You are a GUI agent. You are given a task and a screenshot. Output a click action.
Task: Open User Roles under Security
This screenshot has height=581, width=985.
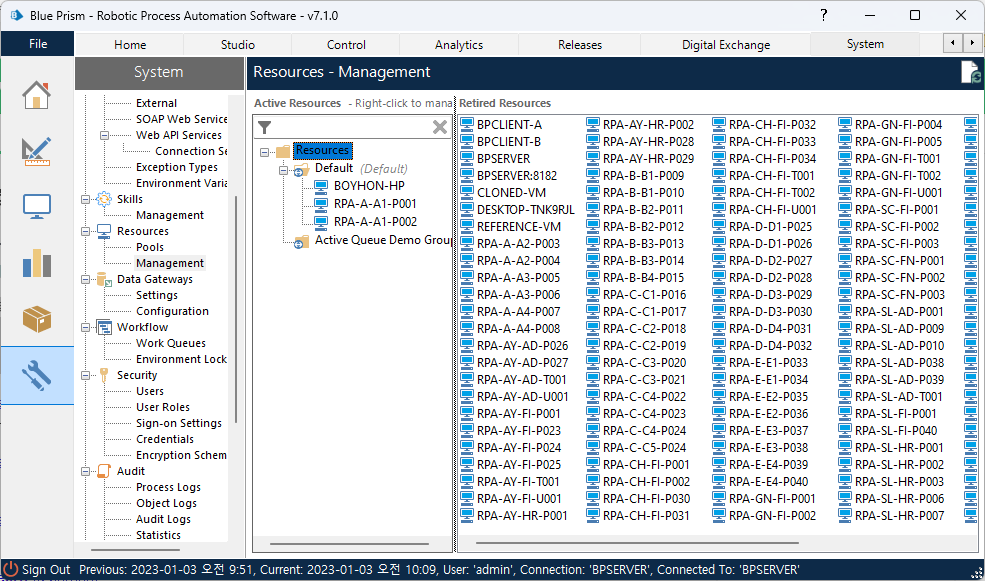(x=163, y=407)
